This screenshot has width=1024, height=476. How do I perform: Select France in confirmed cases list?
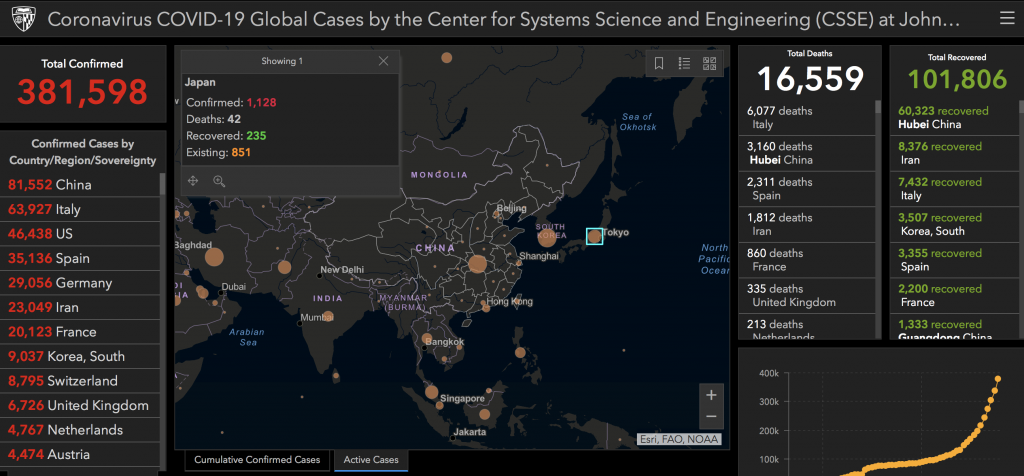tap(80, 332)
